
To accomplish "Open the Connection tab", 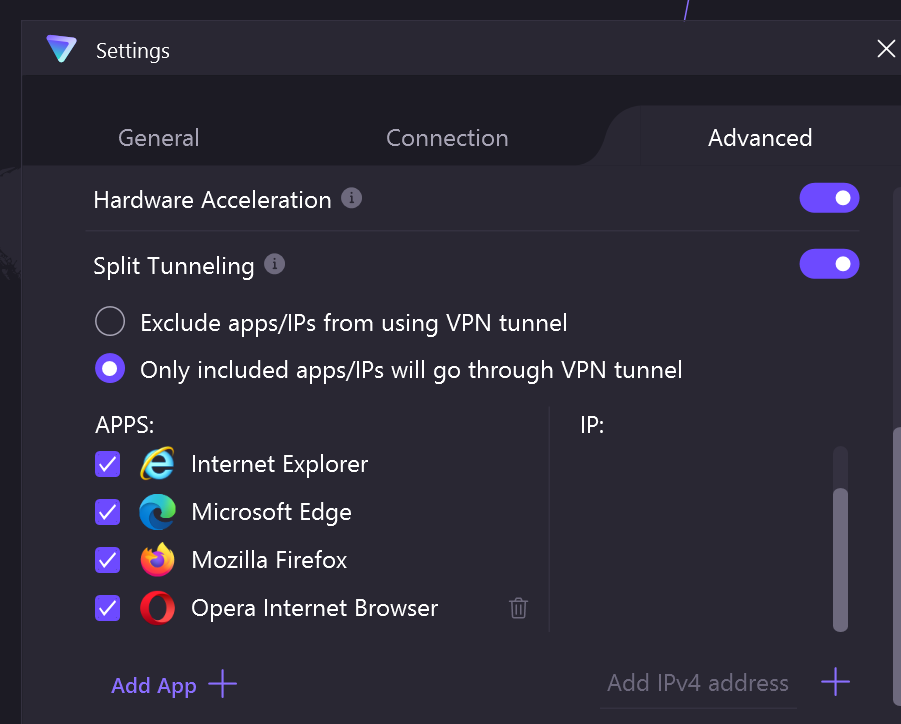I will pos(447,138).
